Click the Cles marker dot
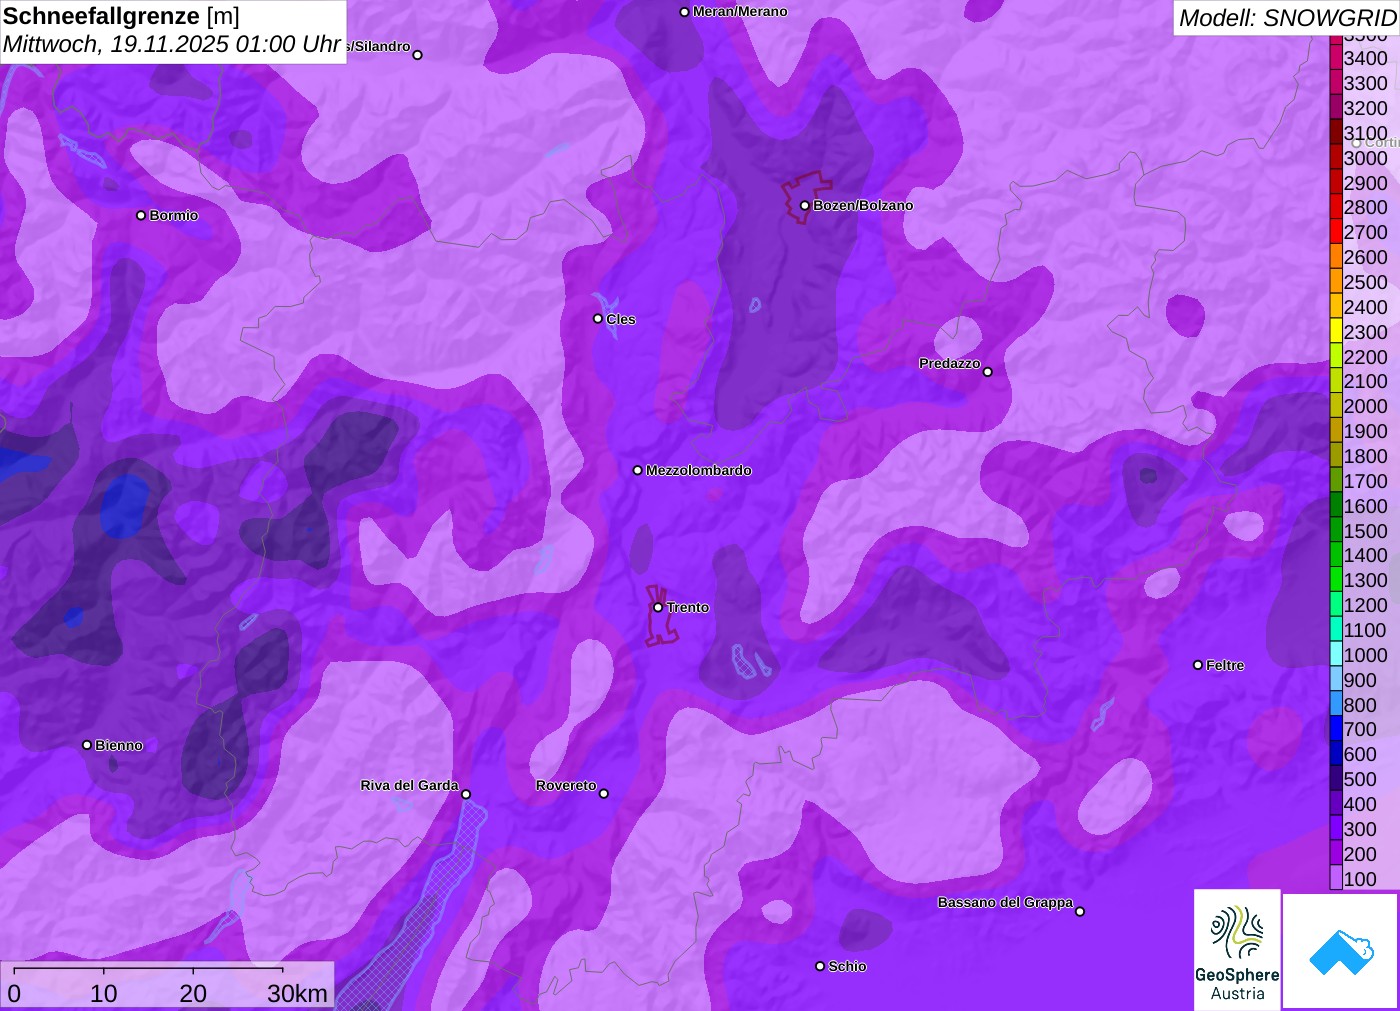Viewport: 1400px width, 1011px height. 598,319
